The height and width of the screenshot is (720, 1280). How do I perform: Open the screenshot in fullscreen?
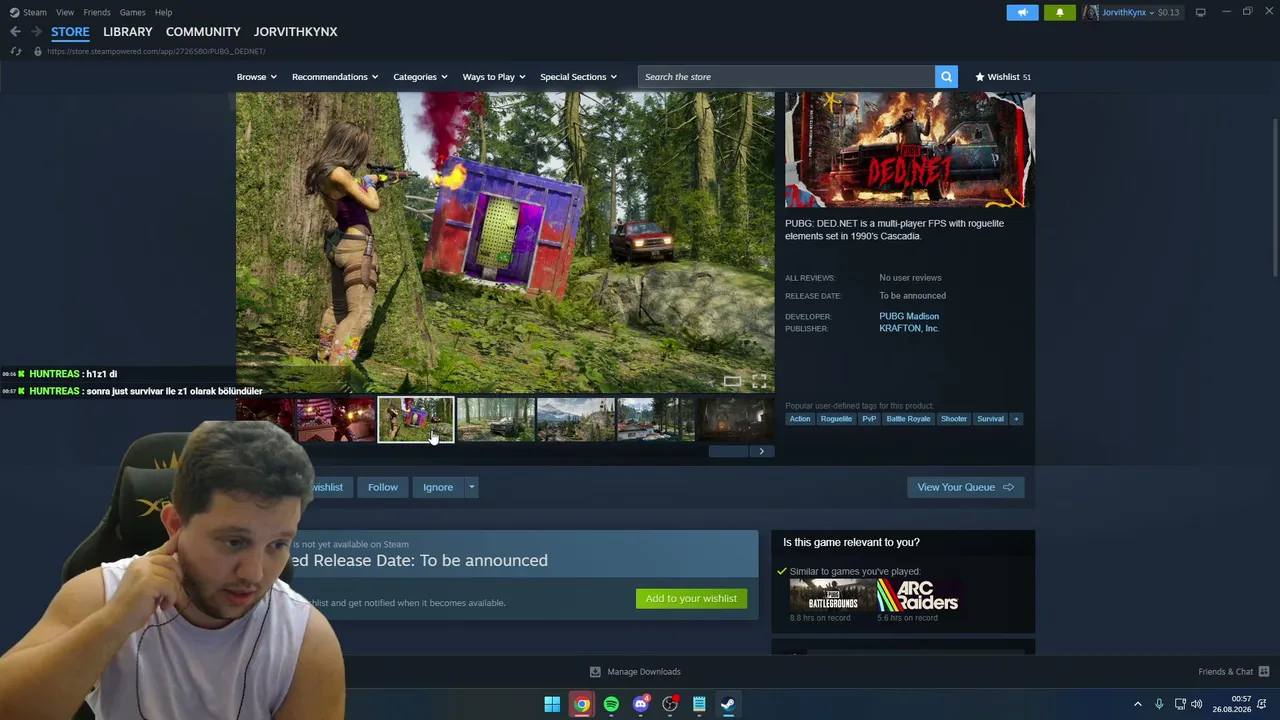tap(759, 381)
